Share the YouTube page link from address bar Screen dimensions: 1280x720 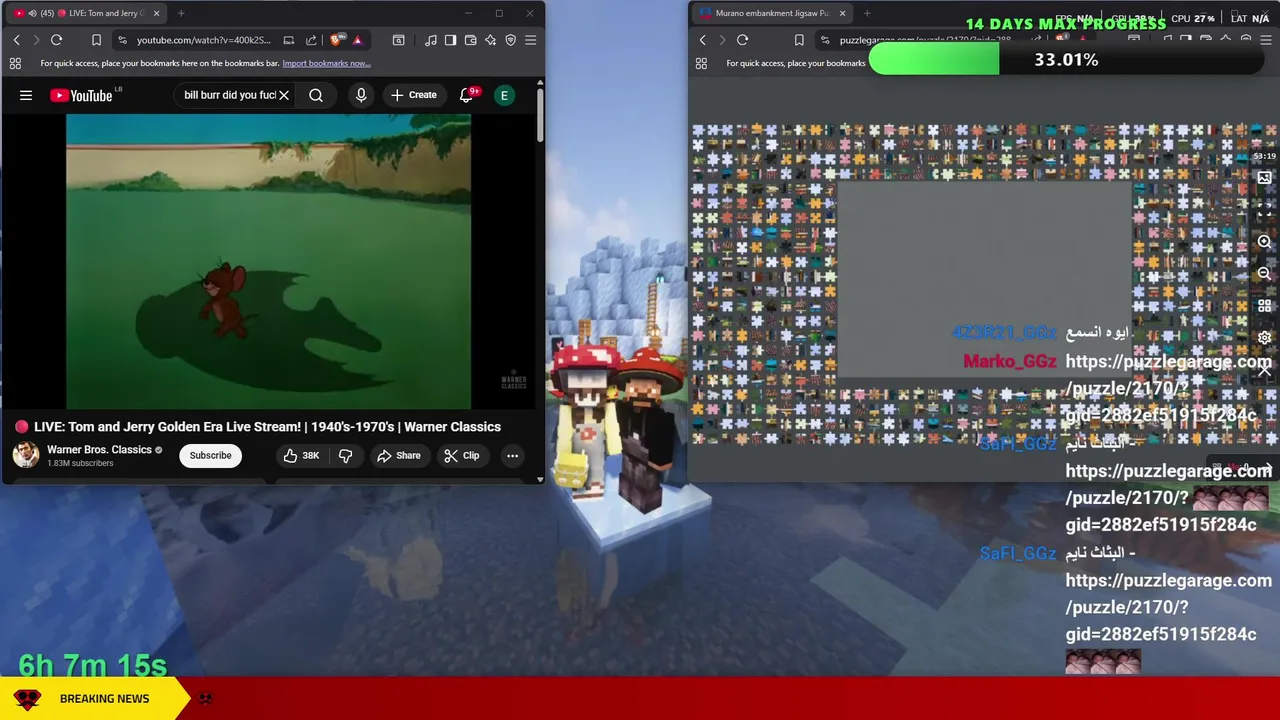click(311, 40)
